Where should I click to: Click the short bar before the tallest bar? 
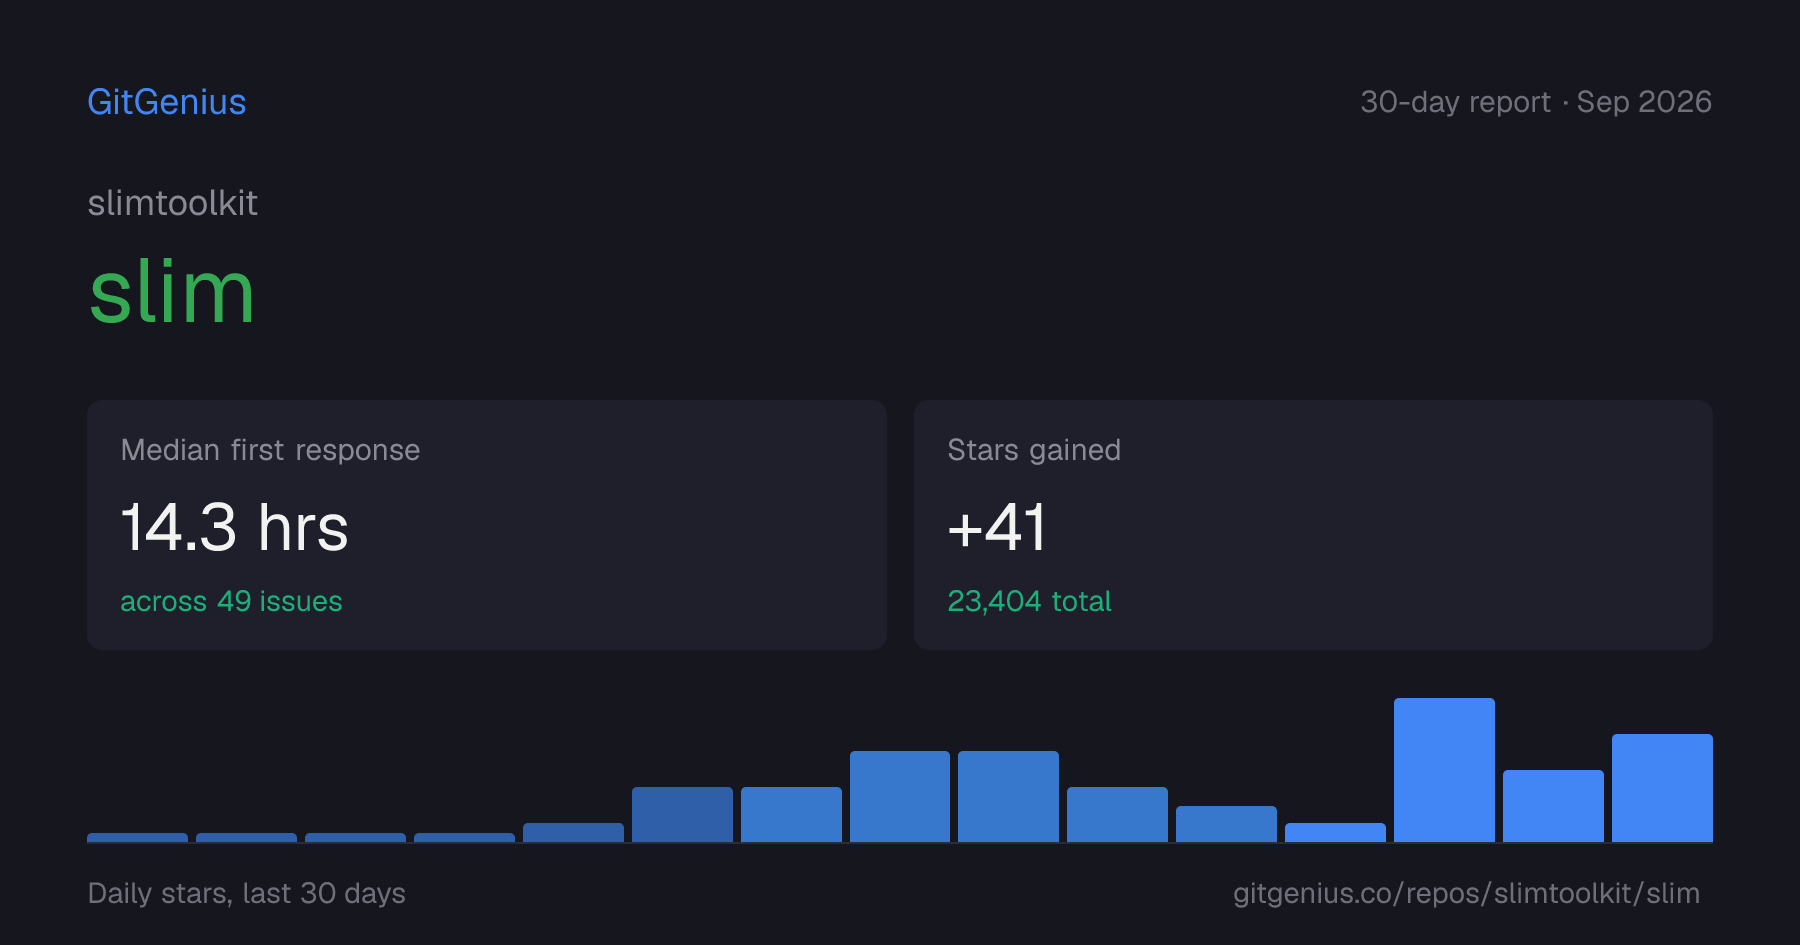tap(1335, 832)
